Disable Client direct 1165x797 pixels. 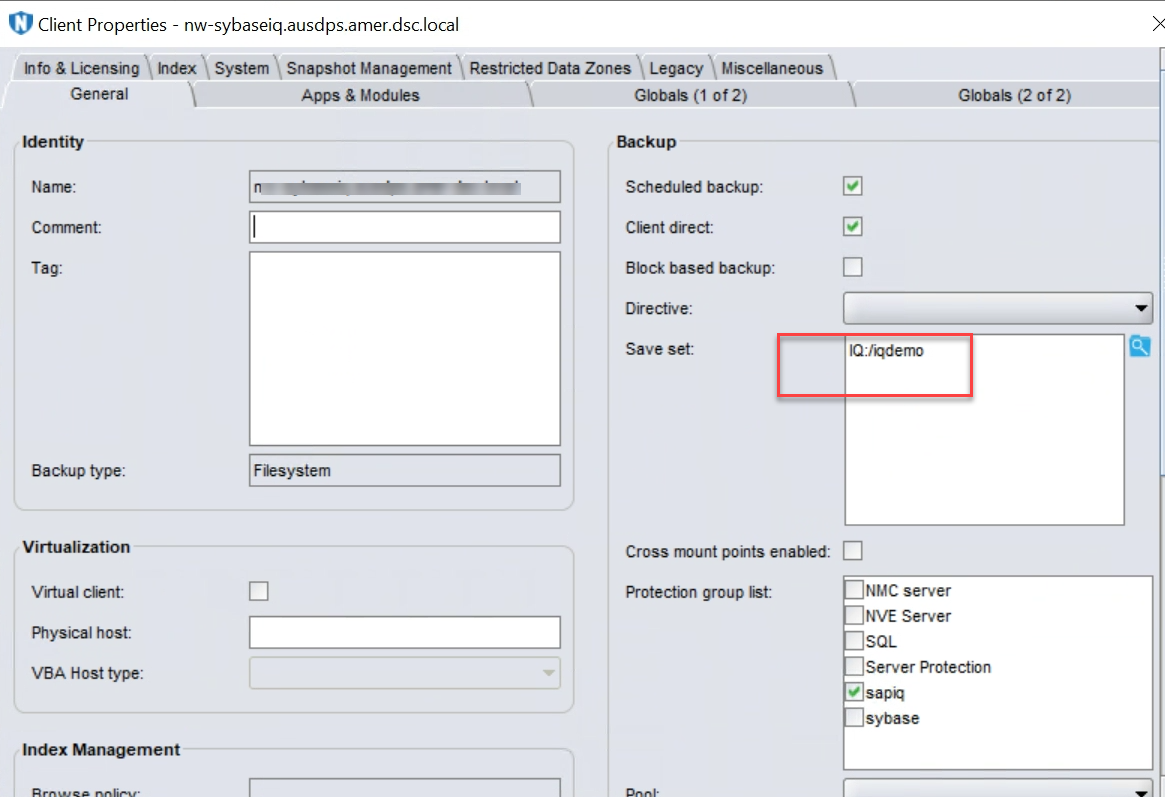(x=852, y=226)
